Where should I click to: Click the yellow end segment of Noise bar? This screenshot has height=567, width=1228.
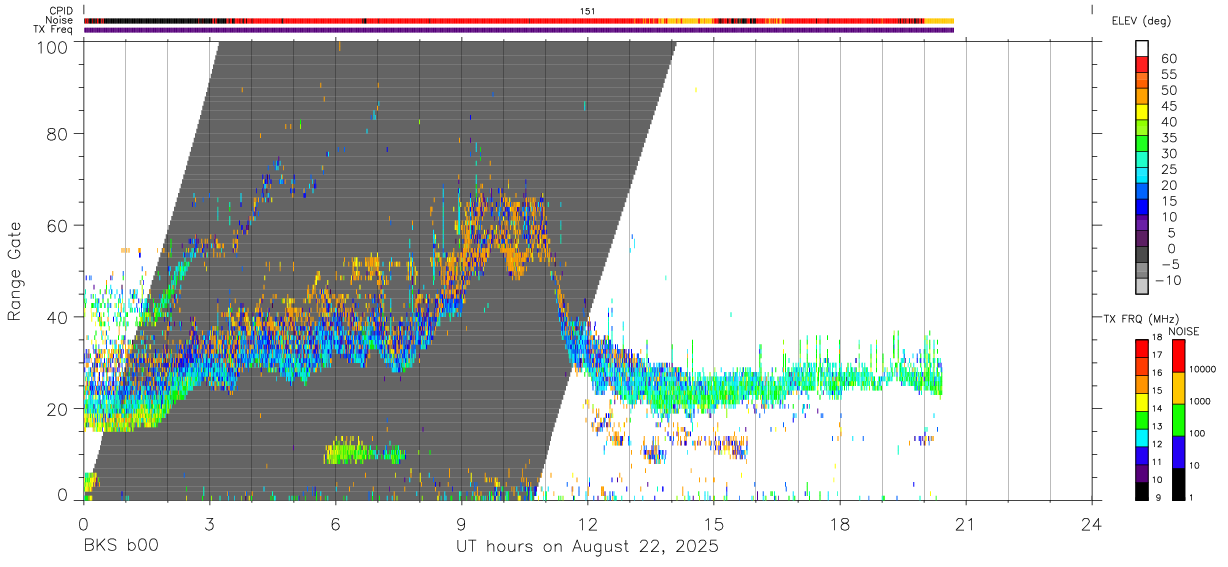[x=939, y=20]
